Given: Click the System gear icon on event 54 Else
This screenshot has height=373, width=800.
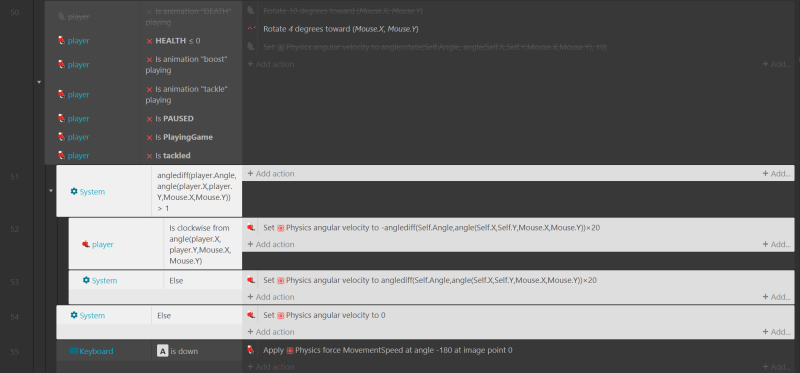Looking at the screenshot, I should [x=74, y=315].
